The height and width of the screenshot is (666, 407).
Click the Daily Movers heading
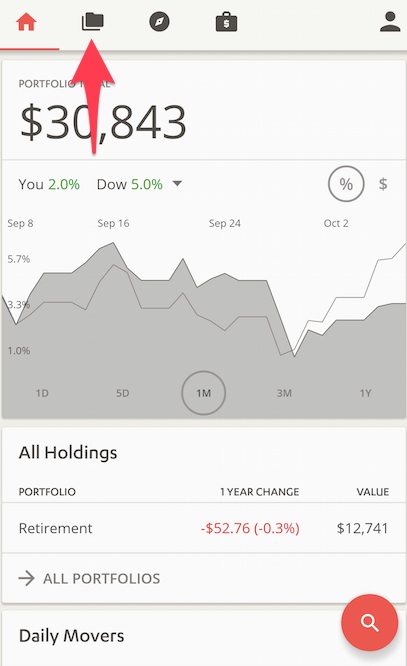coord(71,636)
